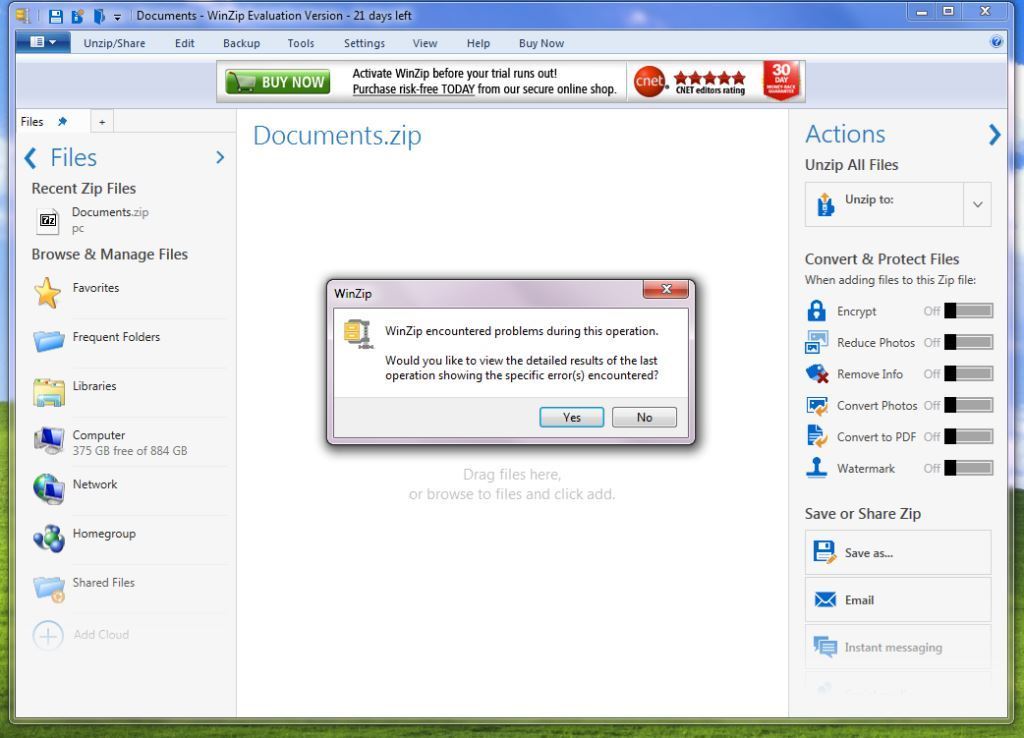Click the CNET editors rating badge

tap(690, 82)
